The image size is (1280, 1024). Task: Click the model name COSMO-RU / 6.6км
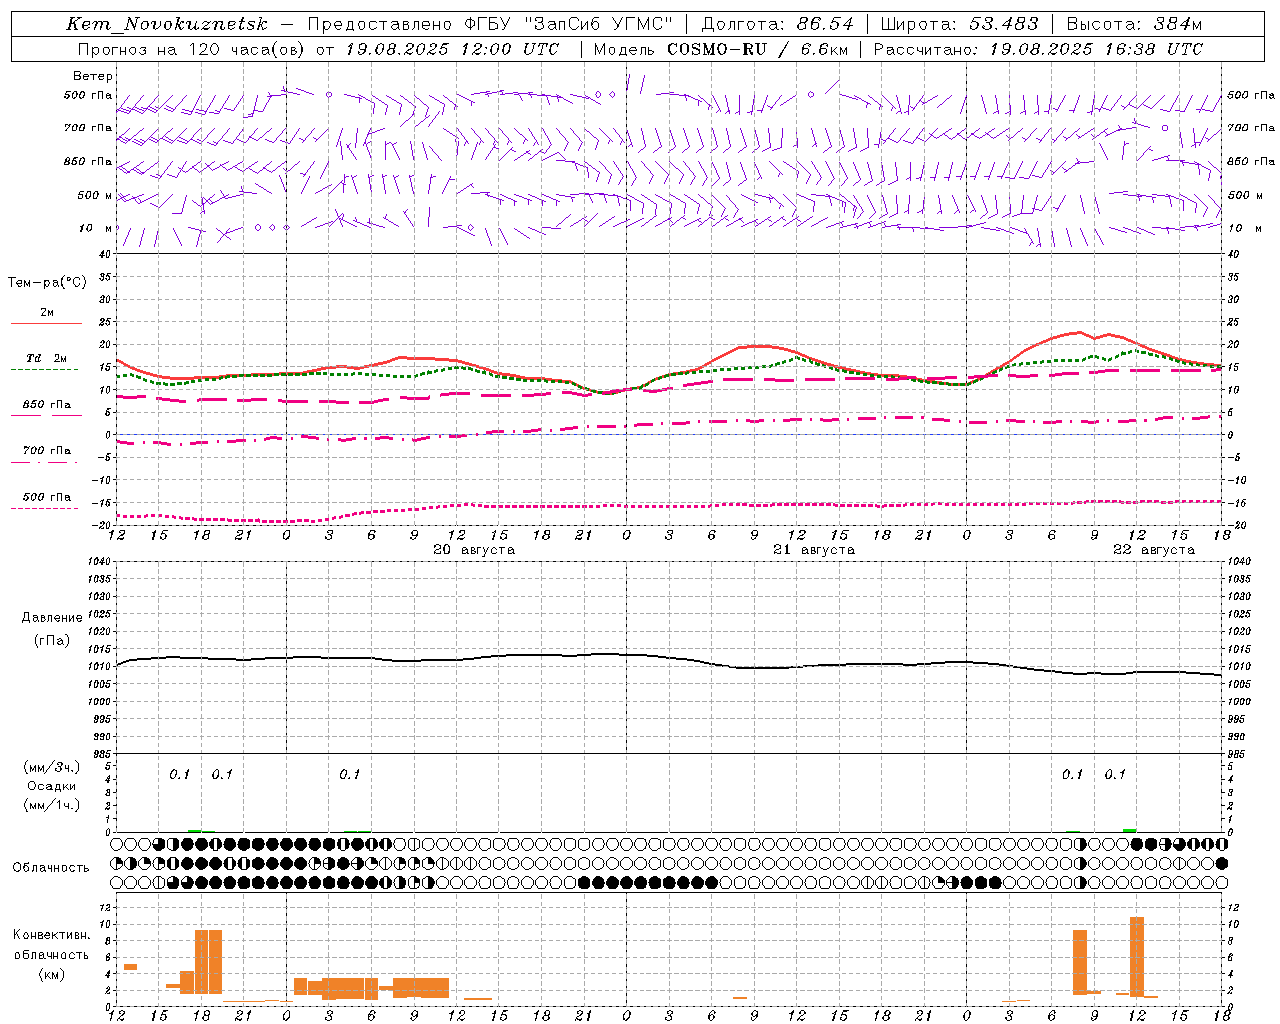(x=757, y=49)
